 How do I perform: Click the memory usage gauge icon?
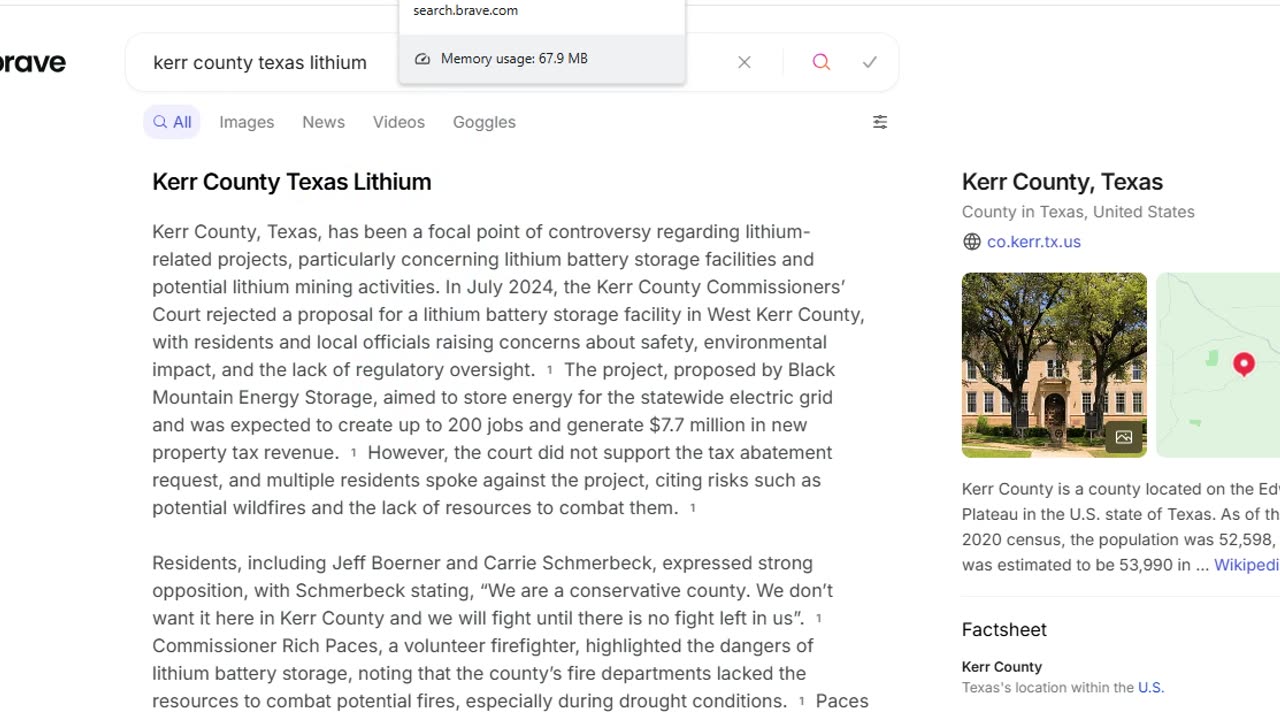pyautogui.click(x=423, y=59)
